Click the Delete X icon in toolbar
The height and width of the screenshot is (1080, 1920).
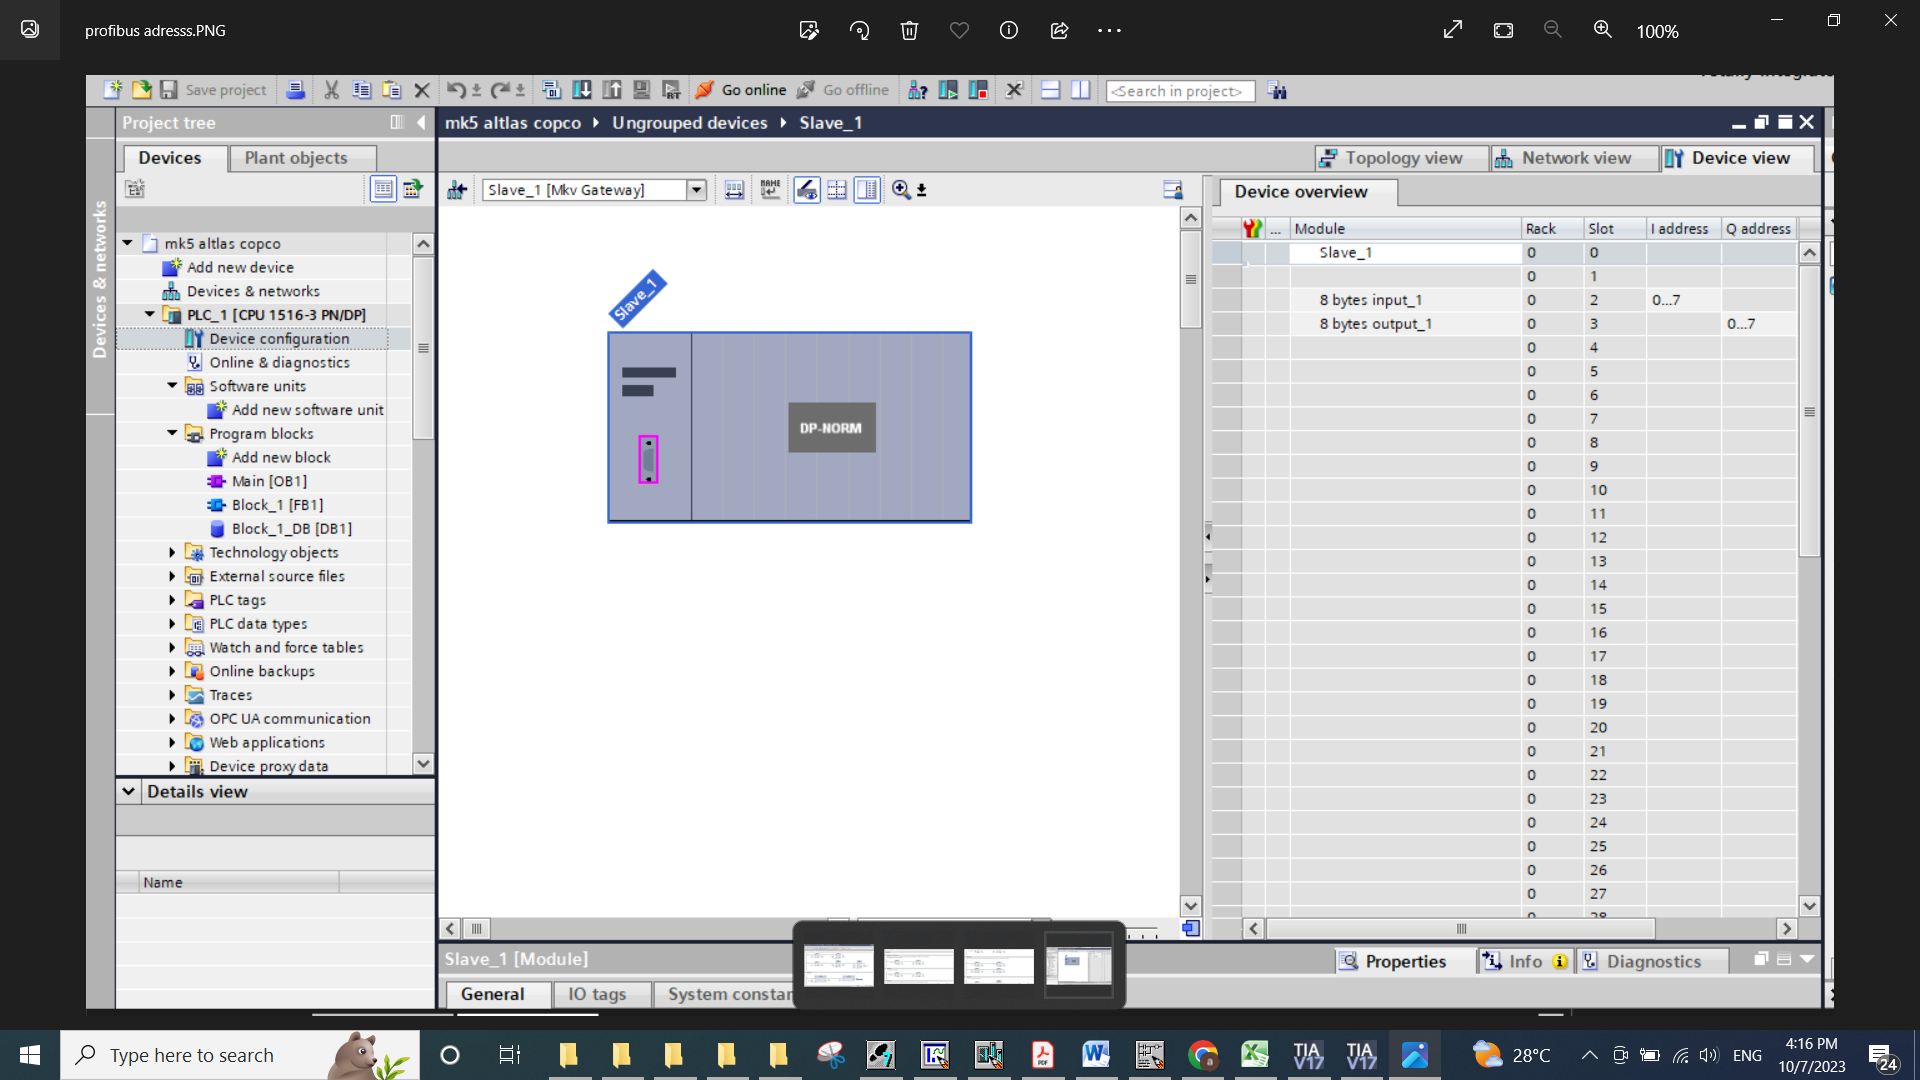(422, 90)
